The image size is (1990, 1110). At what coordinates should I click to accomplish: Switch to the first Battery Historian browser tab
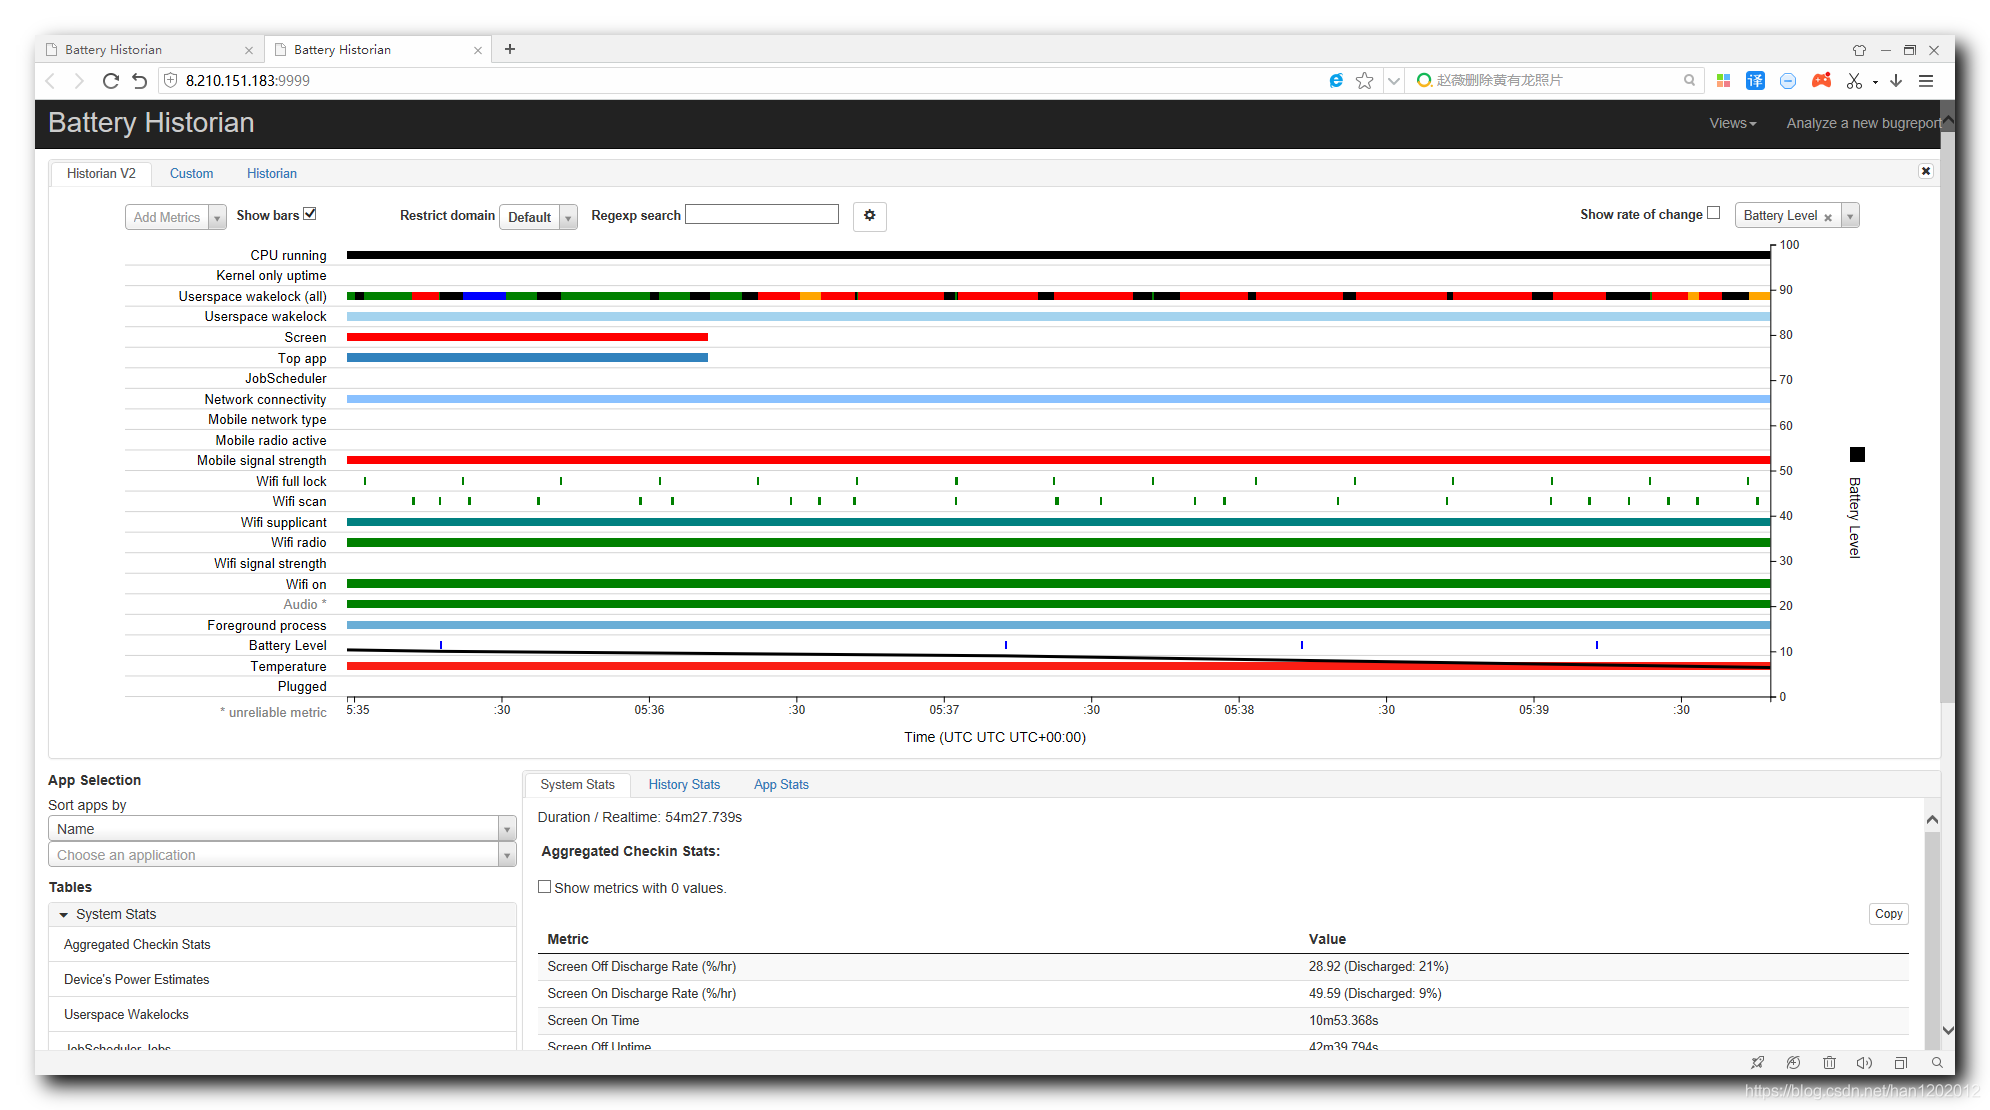[x=149, y=49]
